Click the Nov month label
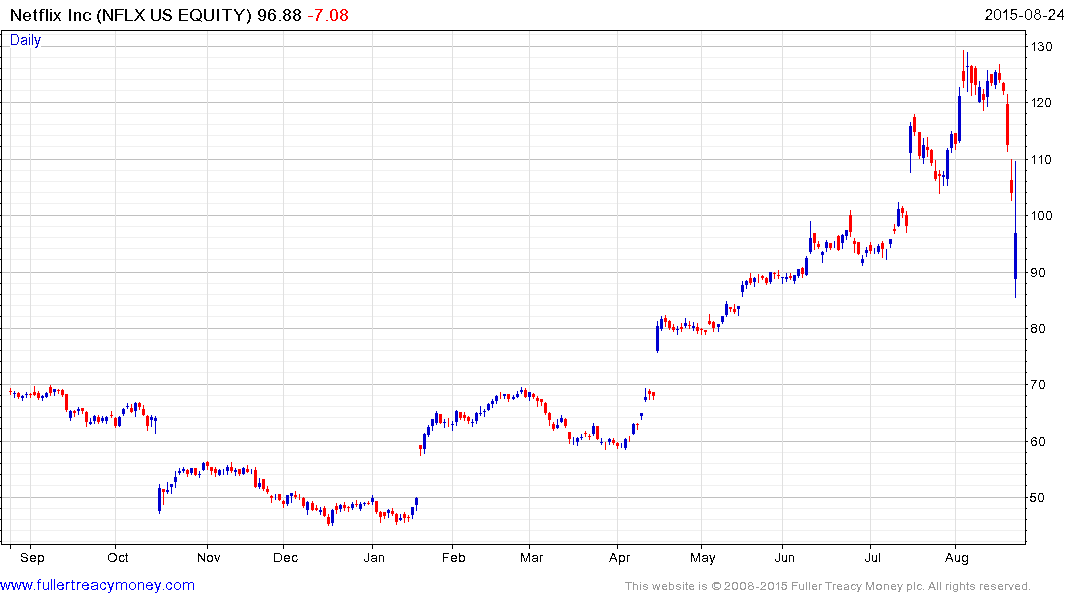 [x=208, y=557]
